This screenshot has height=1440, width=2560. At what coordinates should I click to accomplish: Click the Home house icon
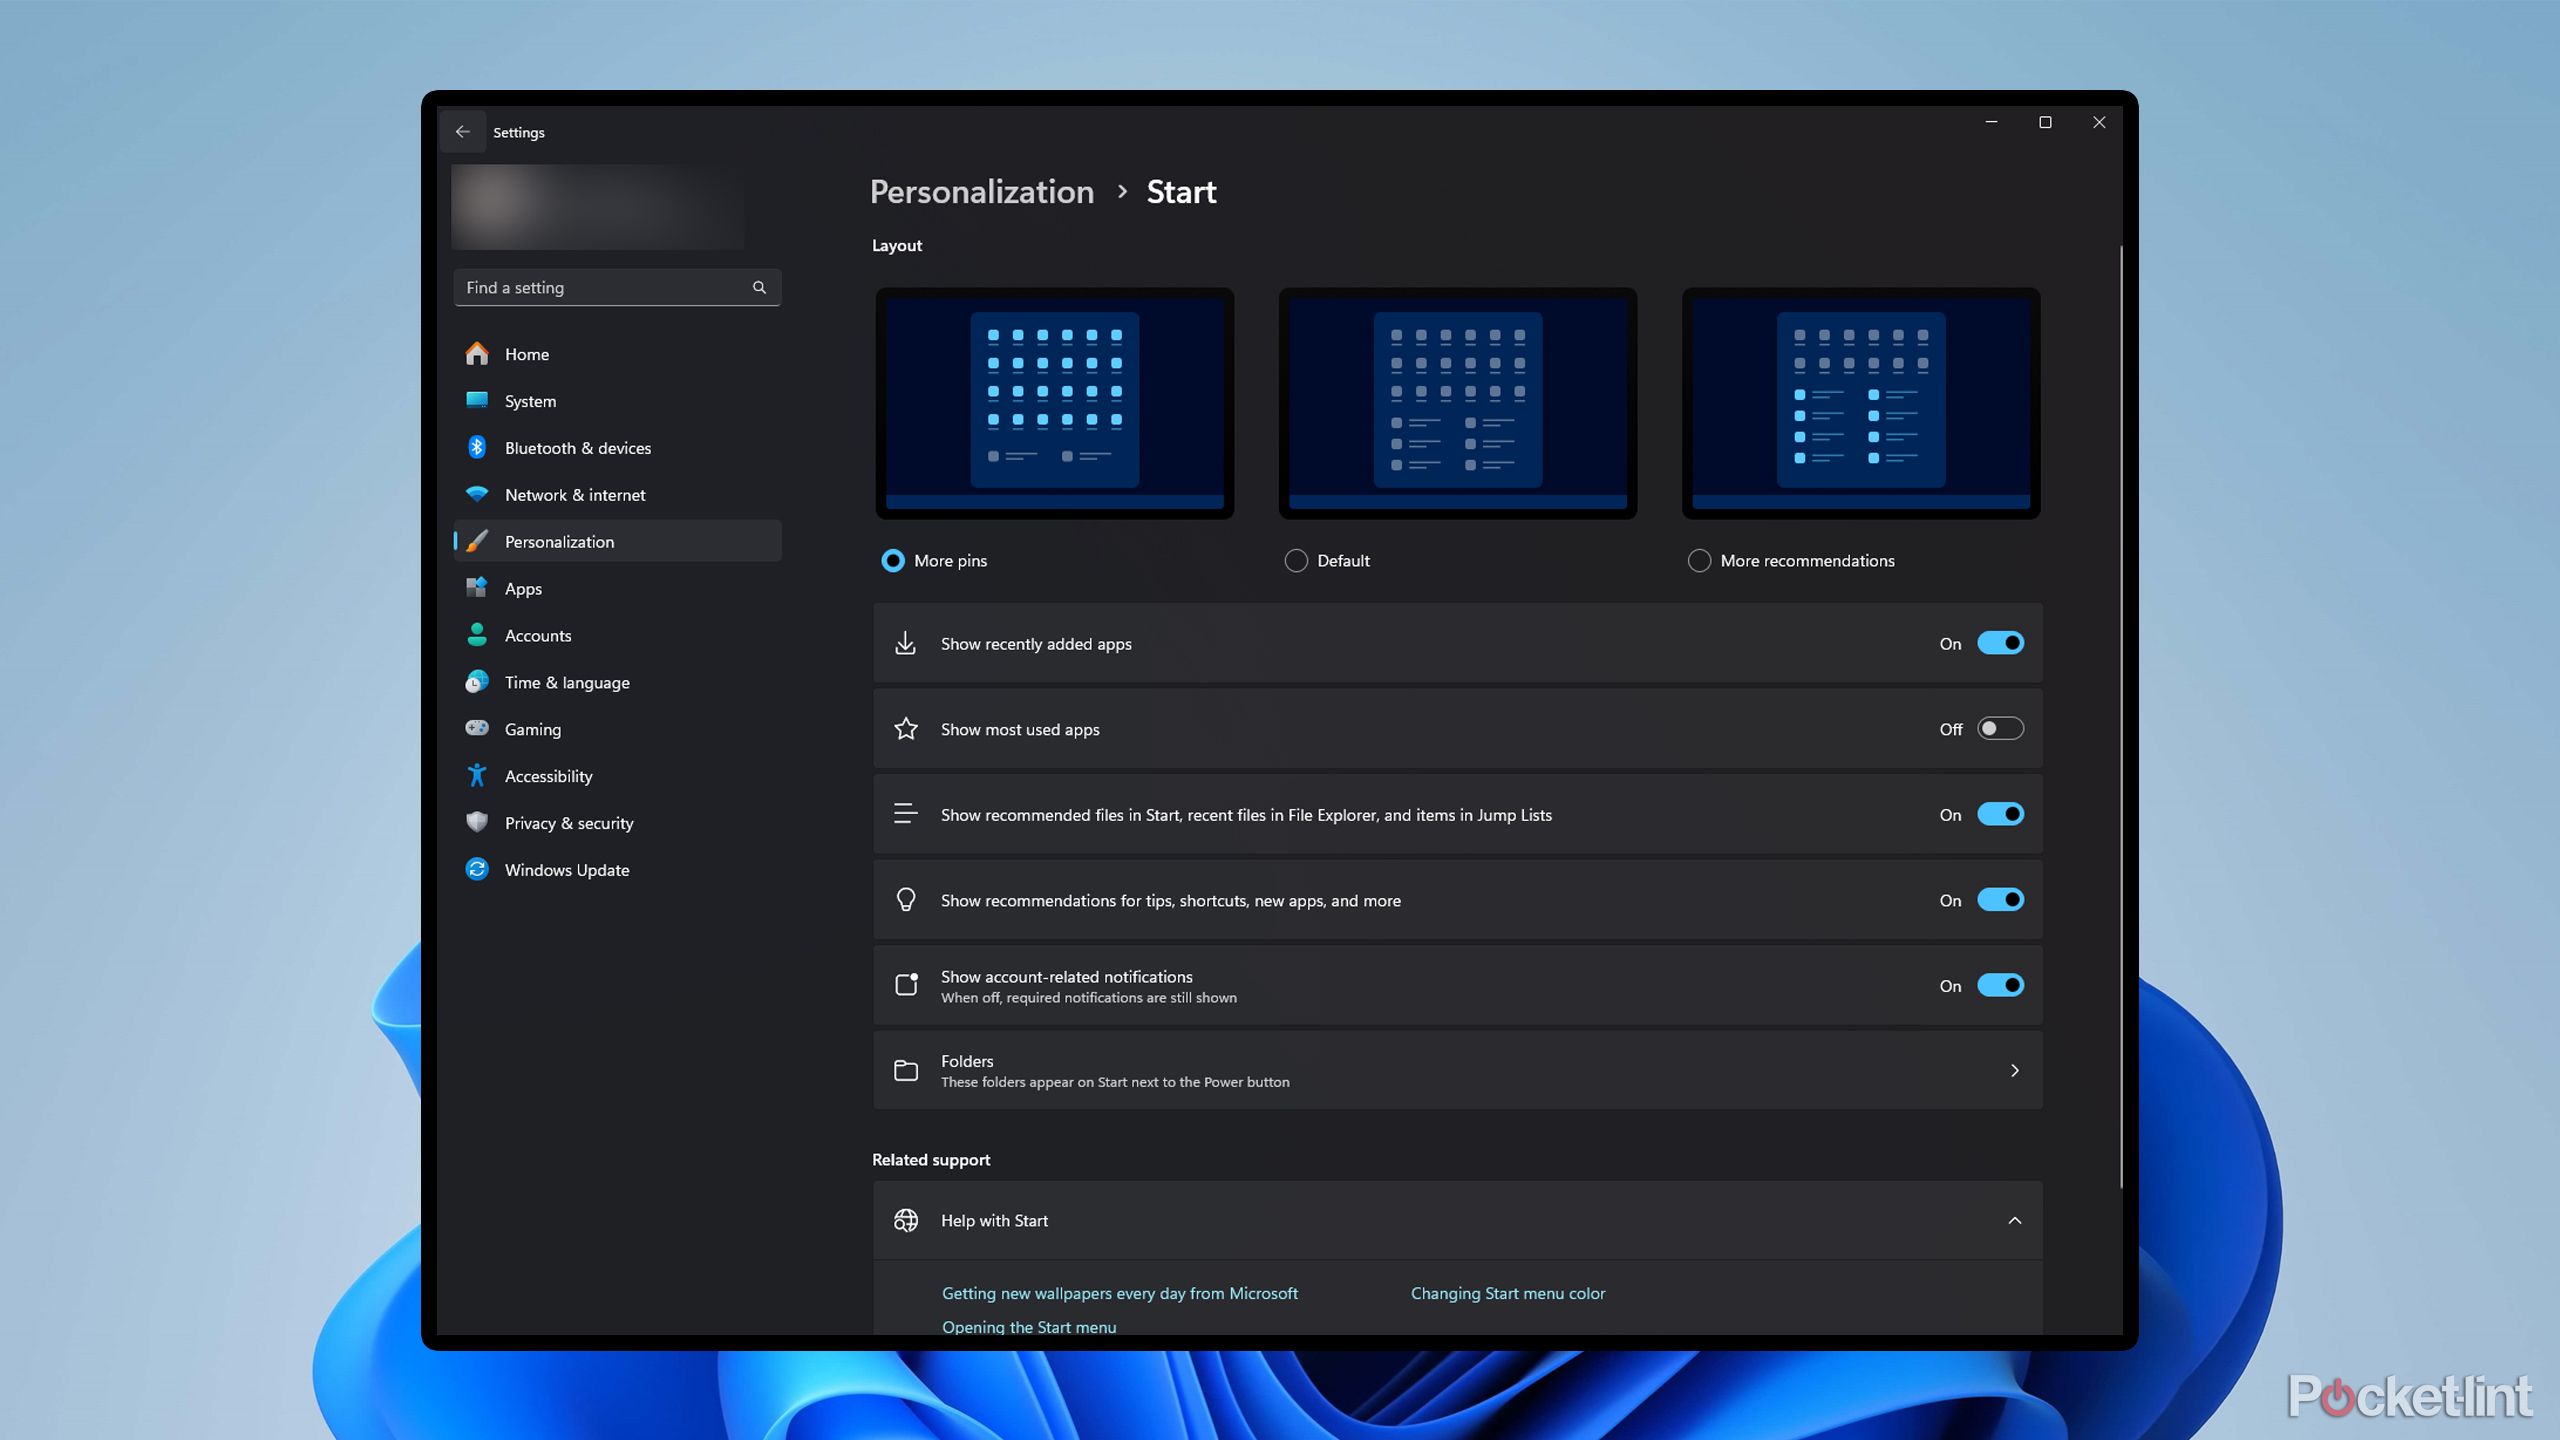point(477,354)
